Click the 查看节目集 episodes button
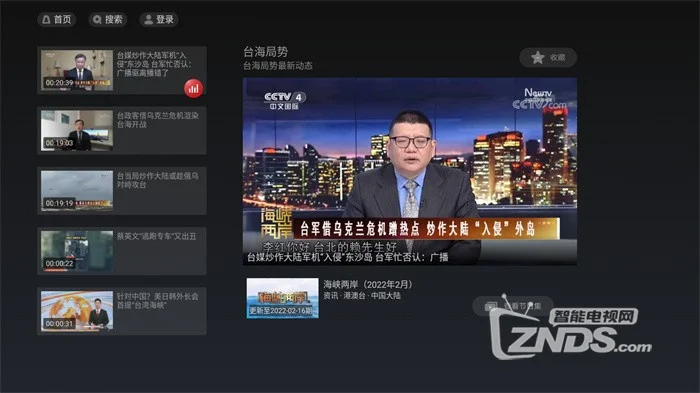 click(x=513, y=306)
